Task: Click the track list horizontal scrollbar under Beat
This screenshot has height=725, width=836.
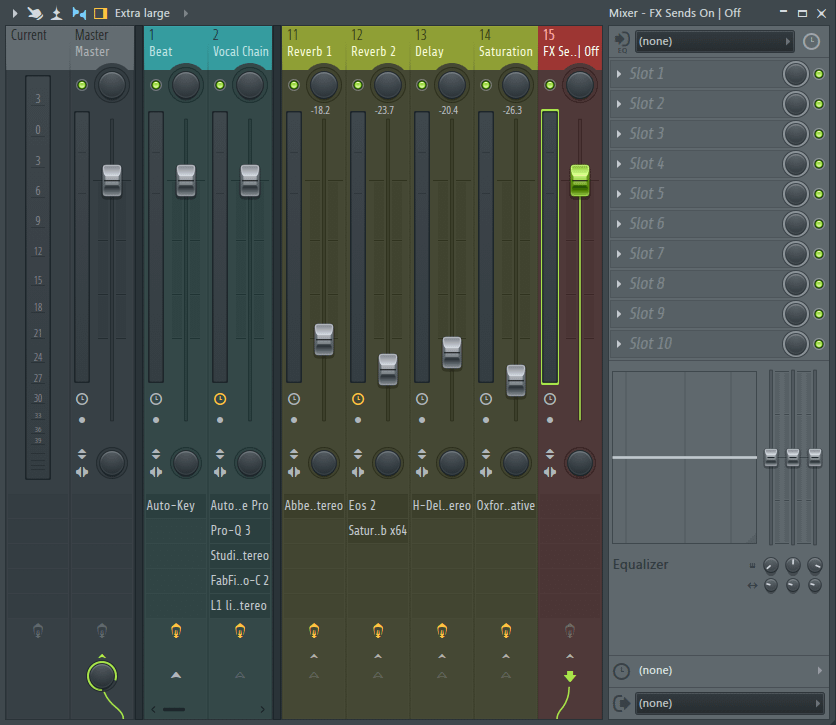Action: coord(174,710)
